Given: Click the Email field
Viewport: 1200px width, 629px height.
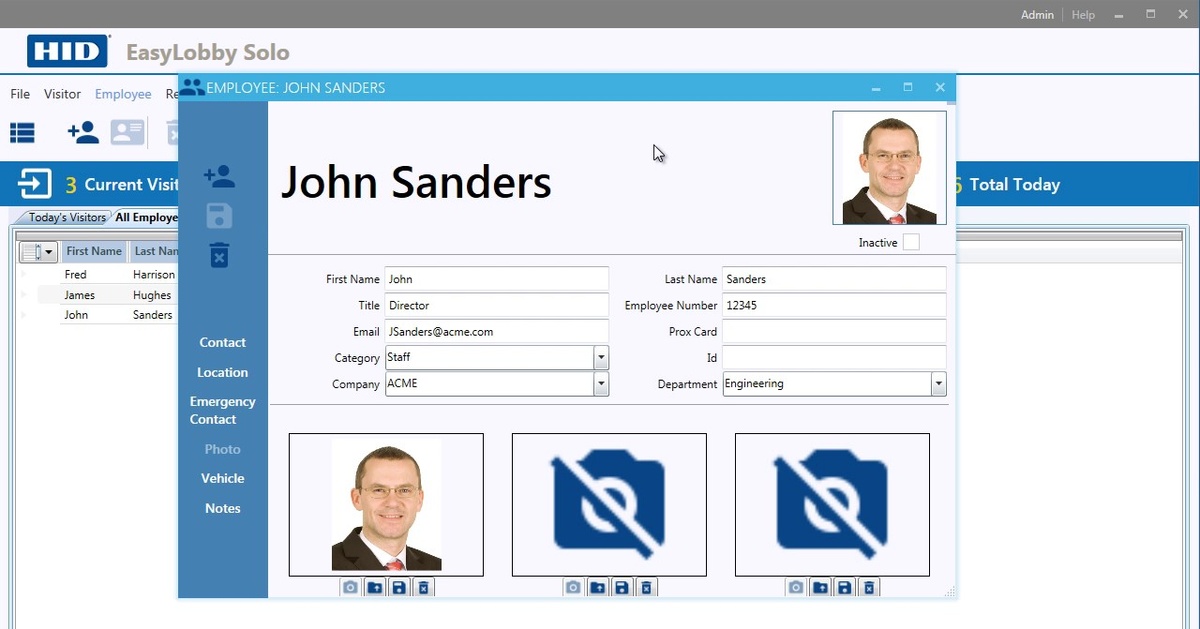Looking at the screenshot, I should [x=496, y=331].
